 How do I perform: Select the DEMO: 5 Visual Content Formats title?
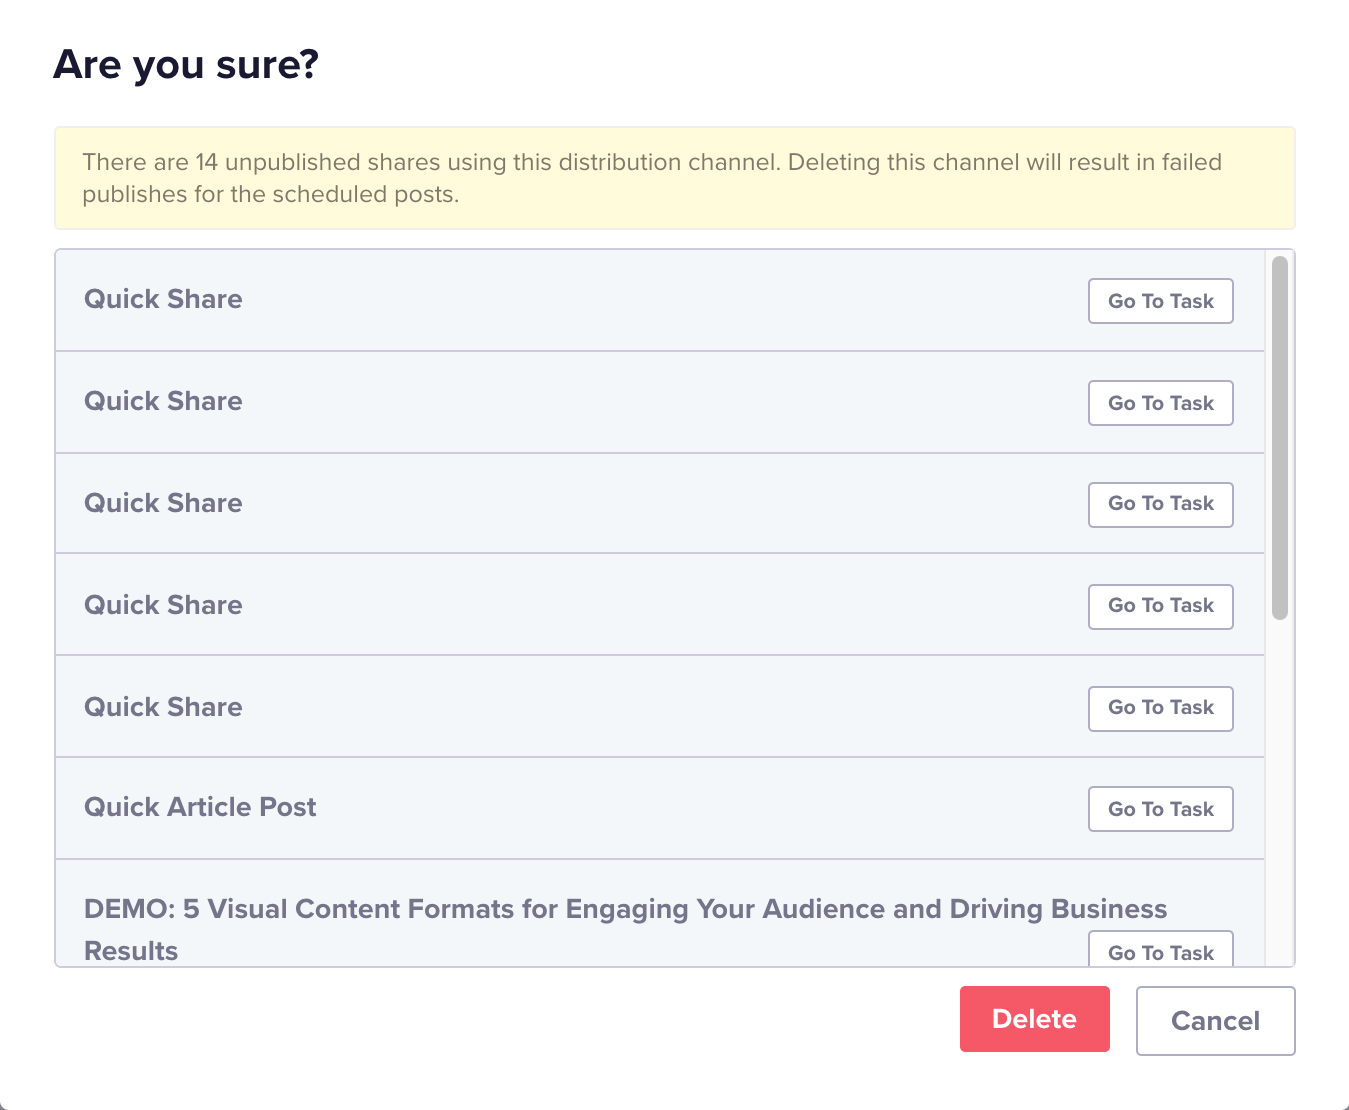(x=625, y=929)
